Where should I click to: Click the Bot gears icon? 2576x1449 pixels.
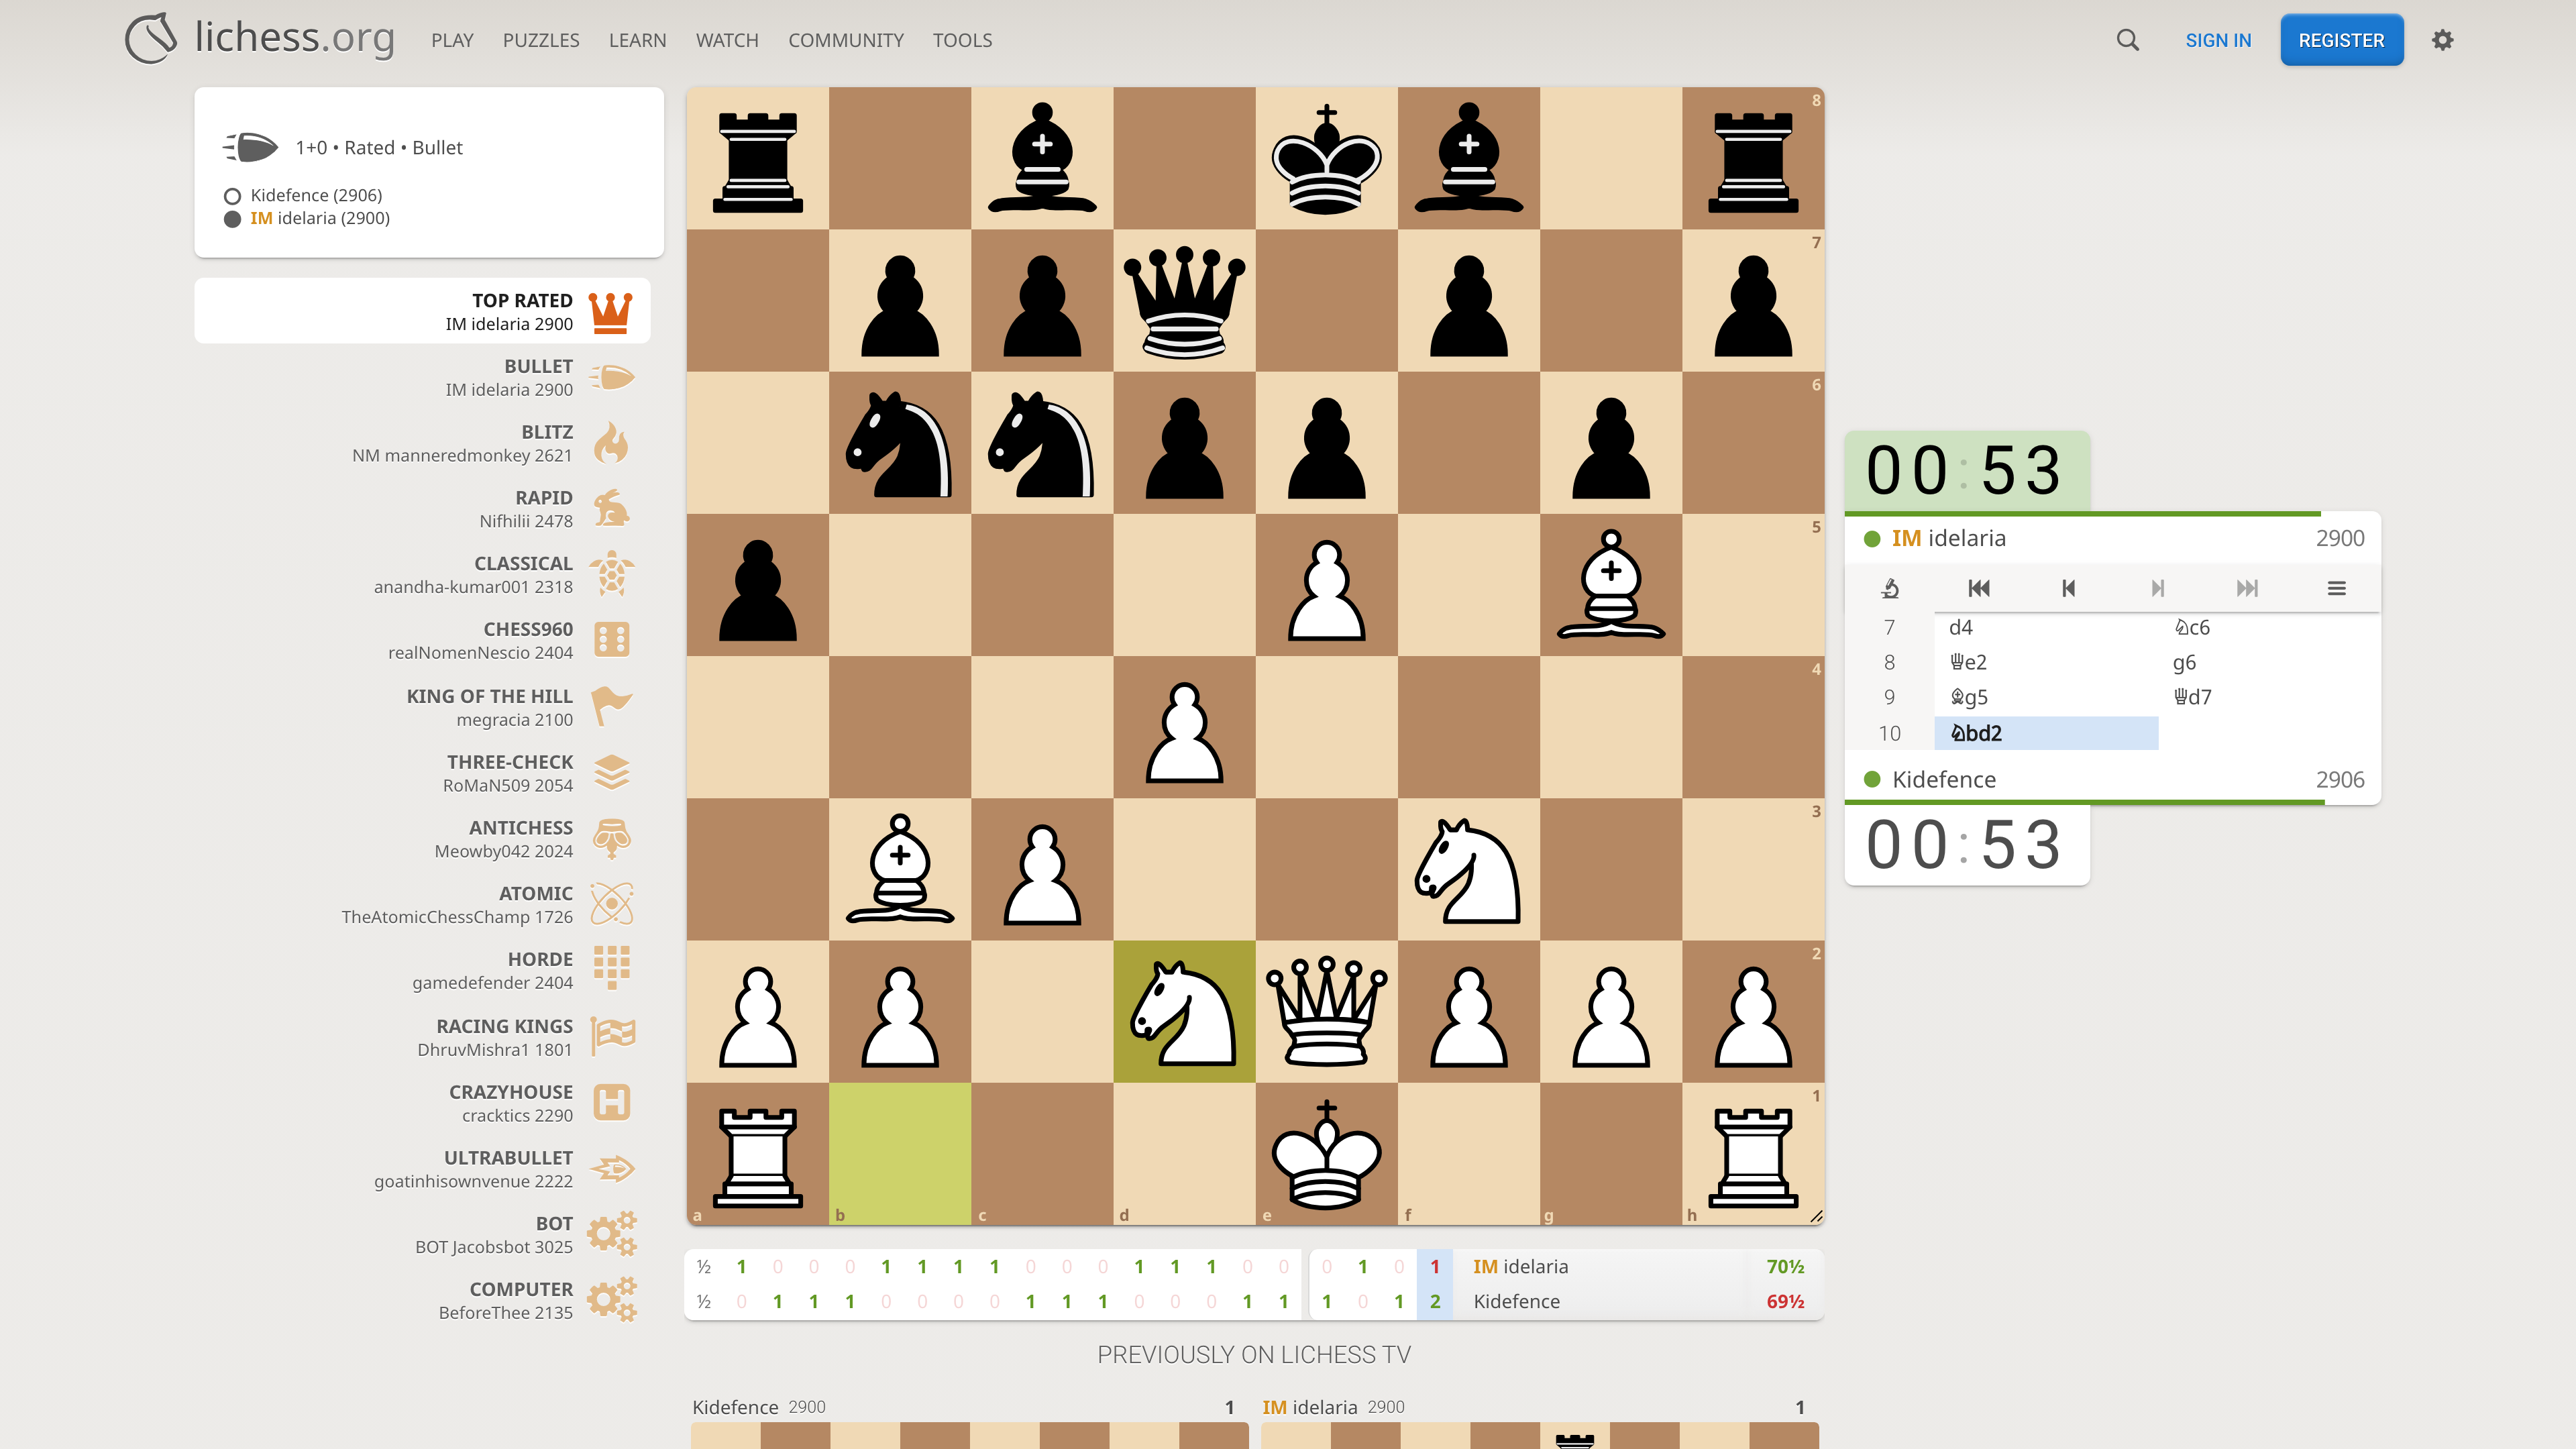click(x=611, y=1234)
